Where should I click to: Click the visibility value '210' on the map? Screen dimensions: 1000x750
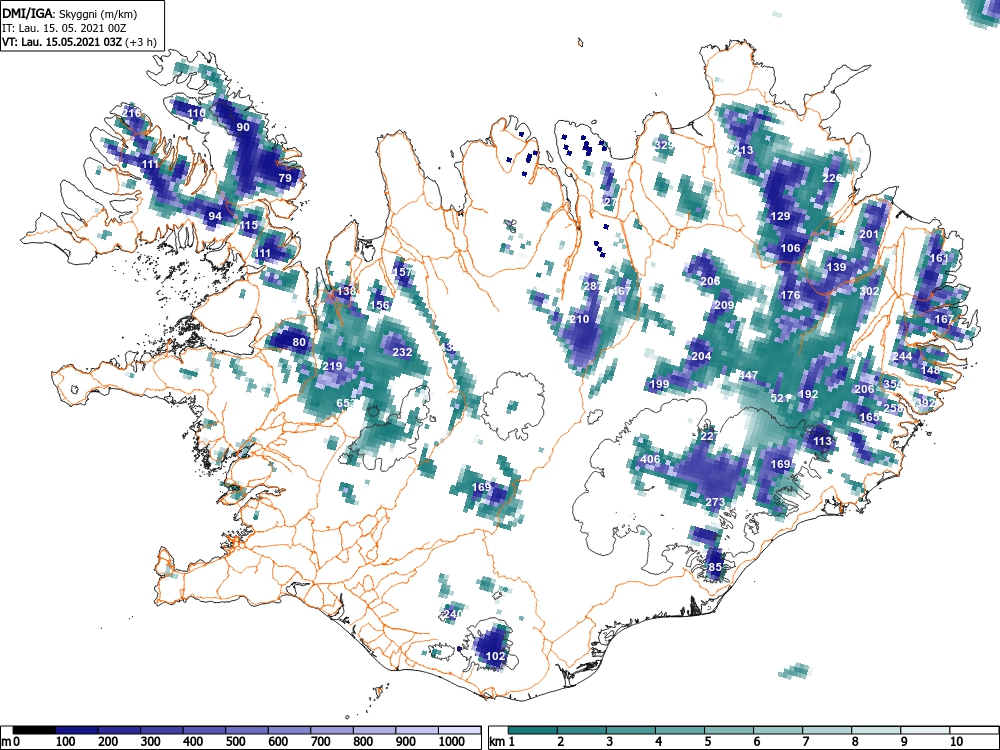(579, 319)
